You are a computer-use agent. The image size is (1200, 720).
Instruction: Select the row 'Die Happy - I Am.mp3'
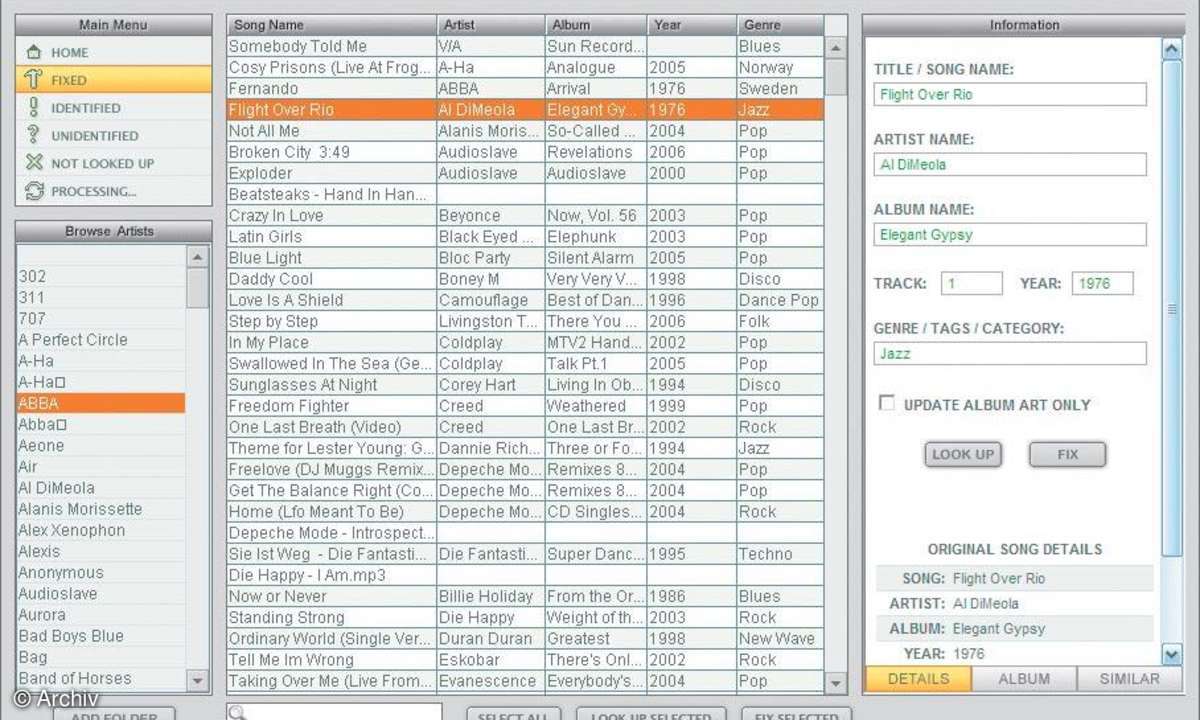[x=526, y=575]
